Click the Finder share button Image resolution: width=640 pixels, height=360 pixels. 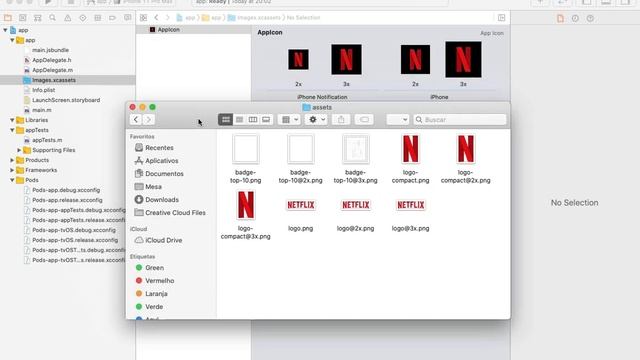pyautogui.click(x=341, y=120)
